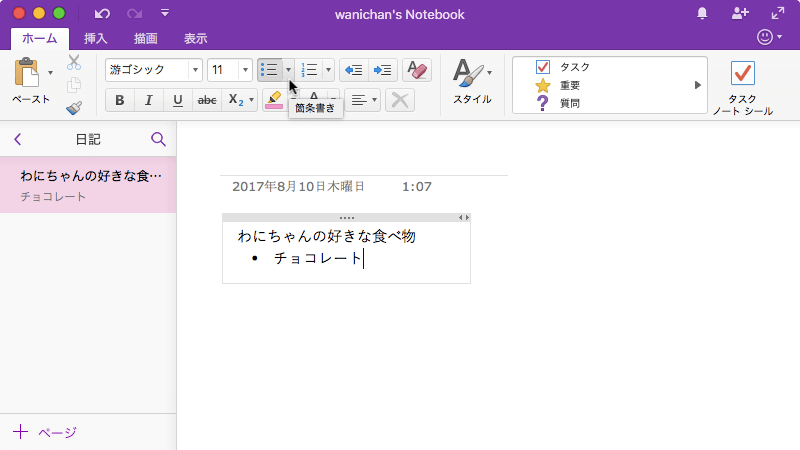The height and width of the screenshot is (450, 800).
Task: Select the 質問 question mark tag
Action: point(558,103)
